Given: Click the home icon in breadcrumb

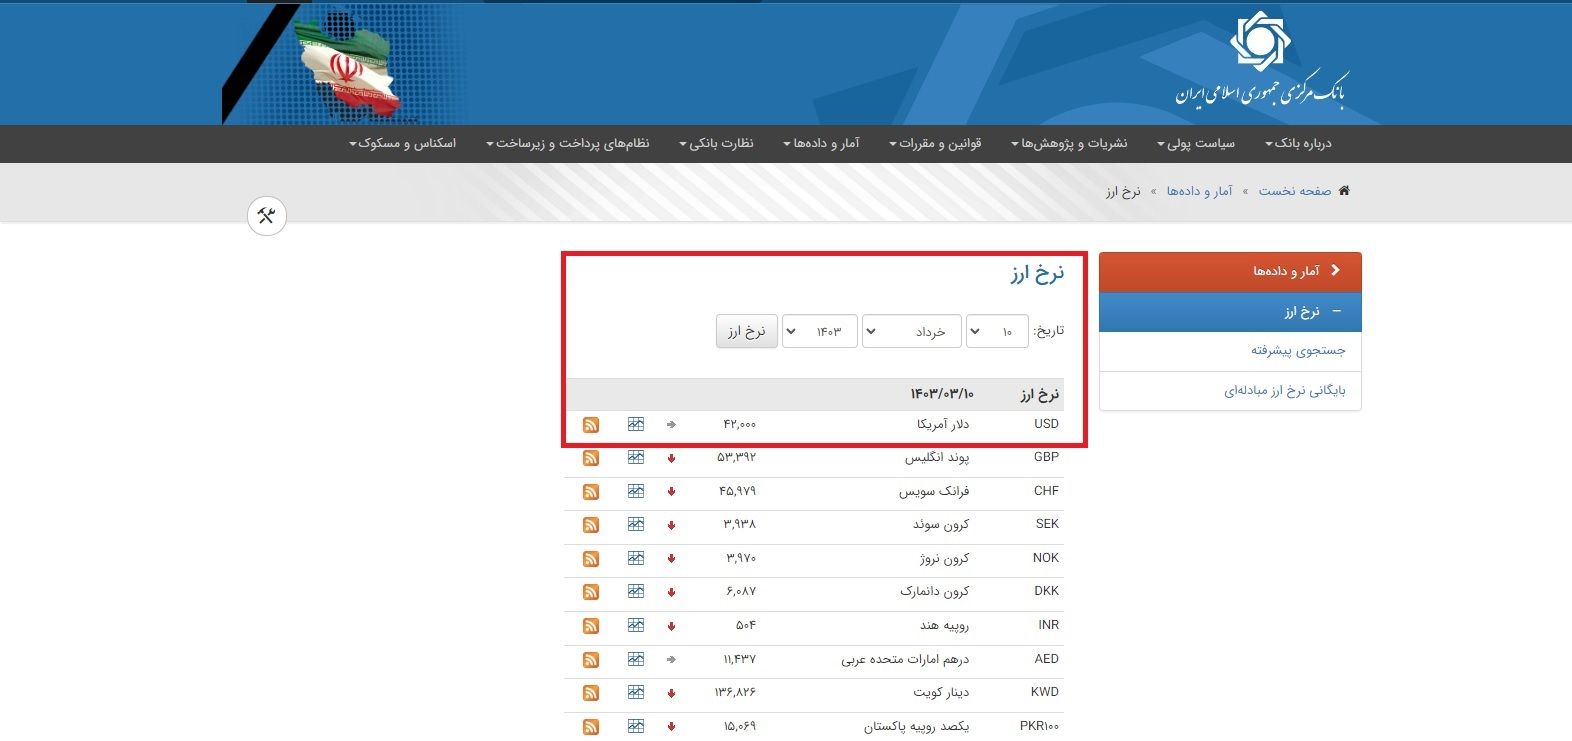Looking at the screenshot, I should 1344,191.
